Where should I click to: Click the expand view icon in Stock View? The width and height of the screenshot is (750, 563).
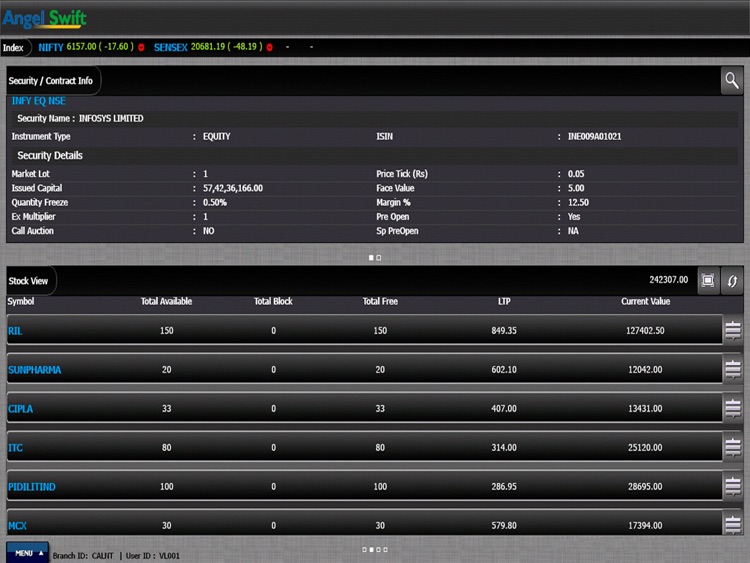(x=708, y=281)
